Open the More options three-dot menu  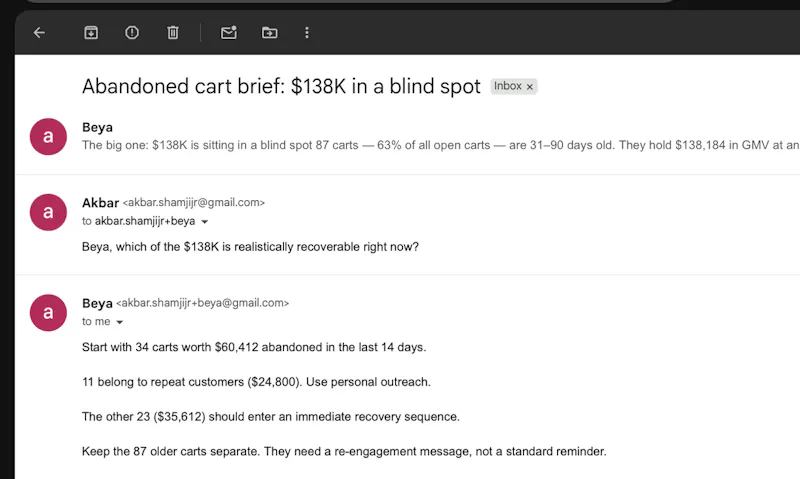307,33
